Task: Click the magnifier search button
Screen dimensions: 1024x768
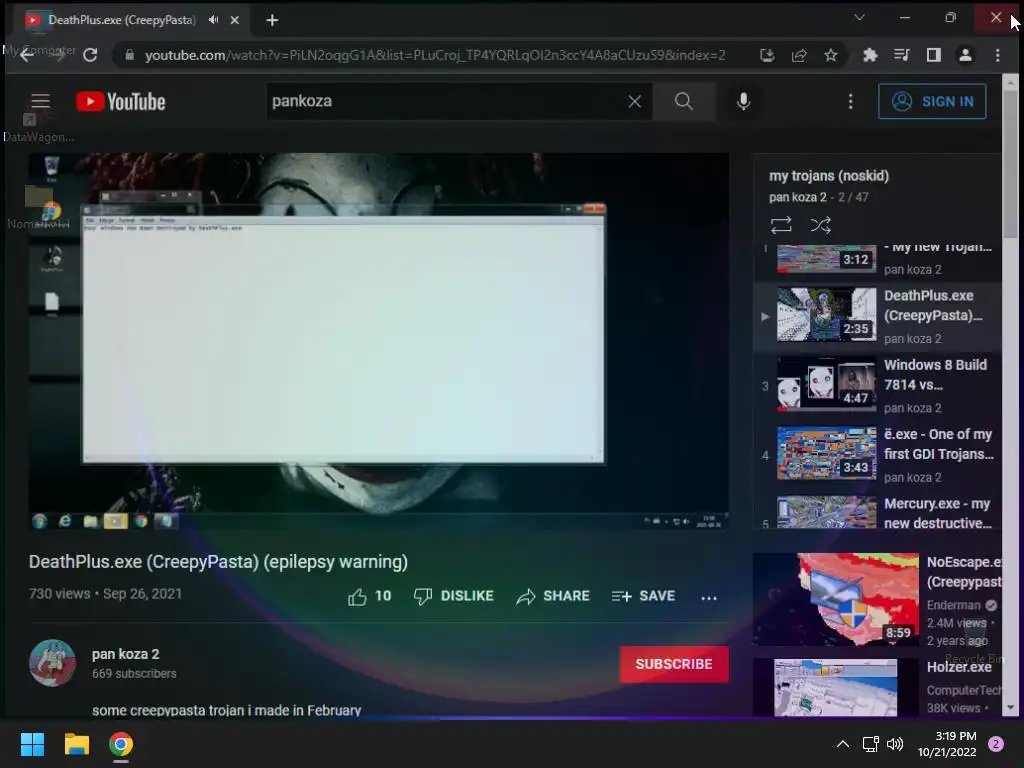Action: tap(684, 101)
